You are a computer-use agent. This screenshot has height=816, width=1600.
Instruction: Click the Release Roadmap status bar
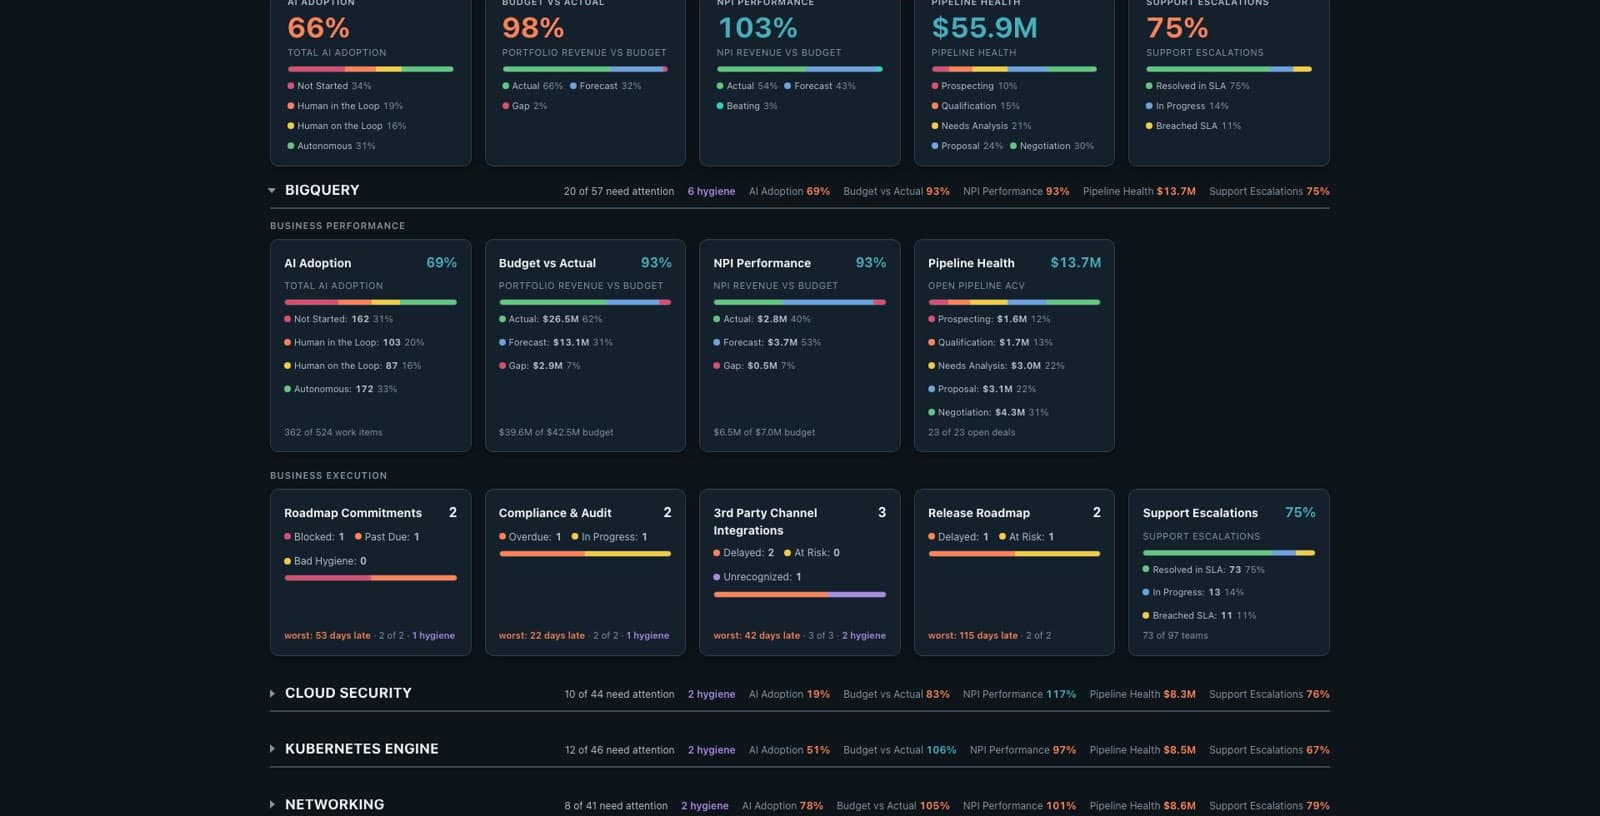tap(1014, 553)
